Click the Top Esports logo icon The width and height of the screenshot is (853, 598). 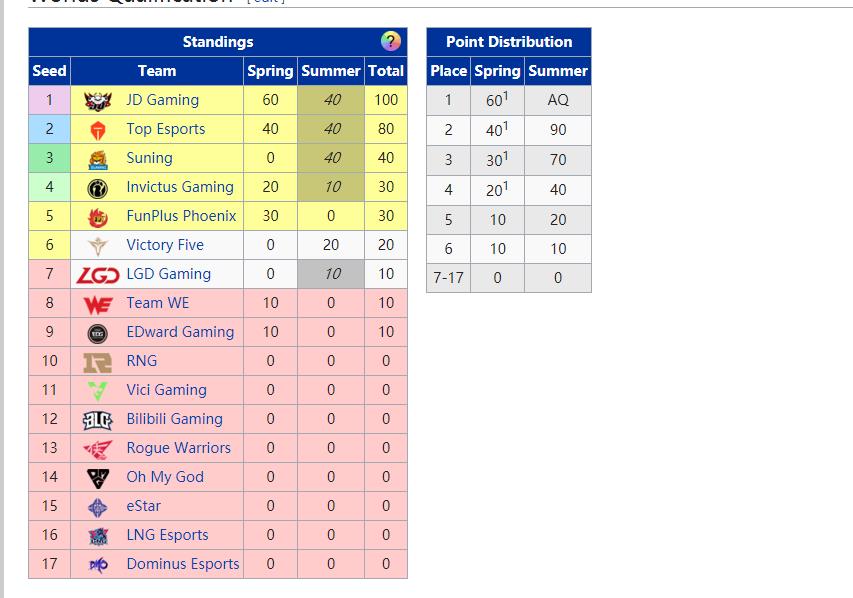(x=98, y=129)
